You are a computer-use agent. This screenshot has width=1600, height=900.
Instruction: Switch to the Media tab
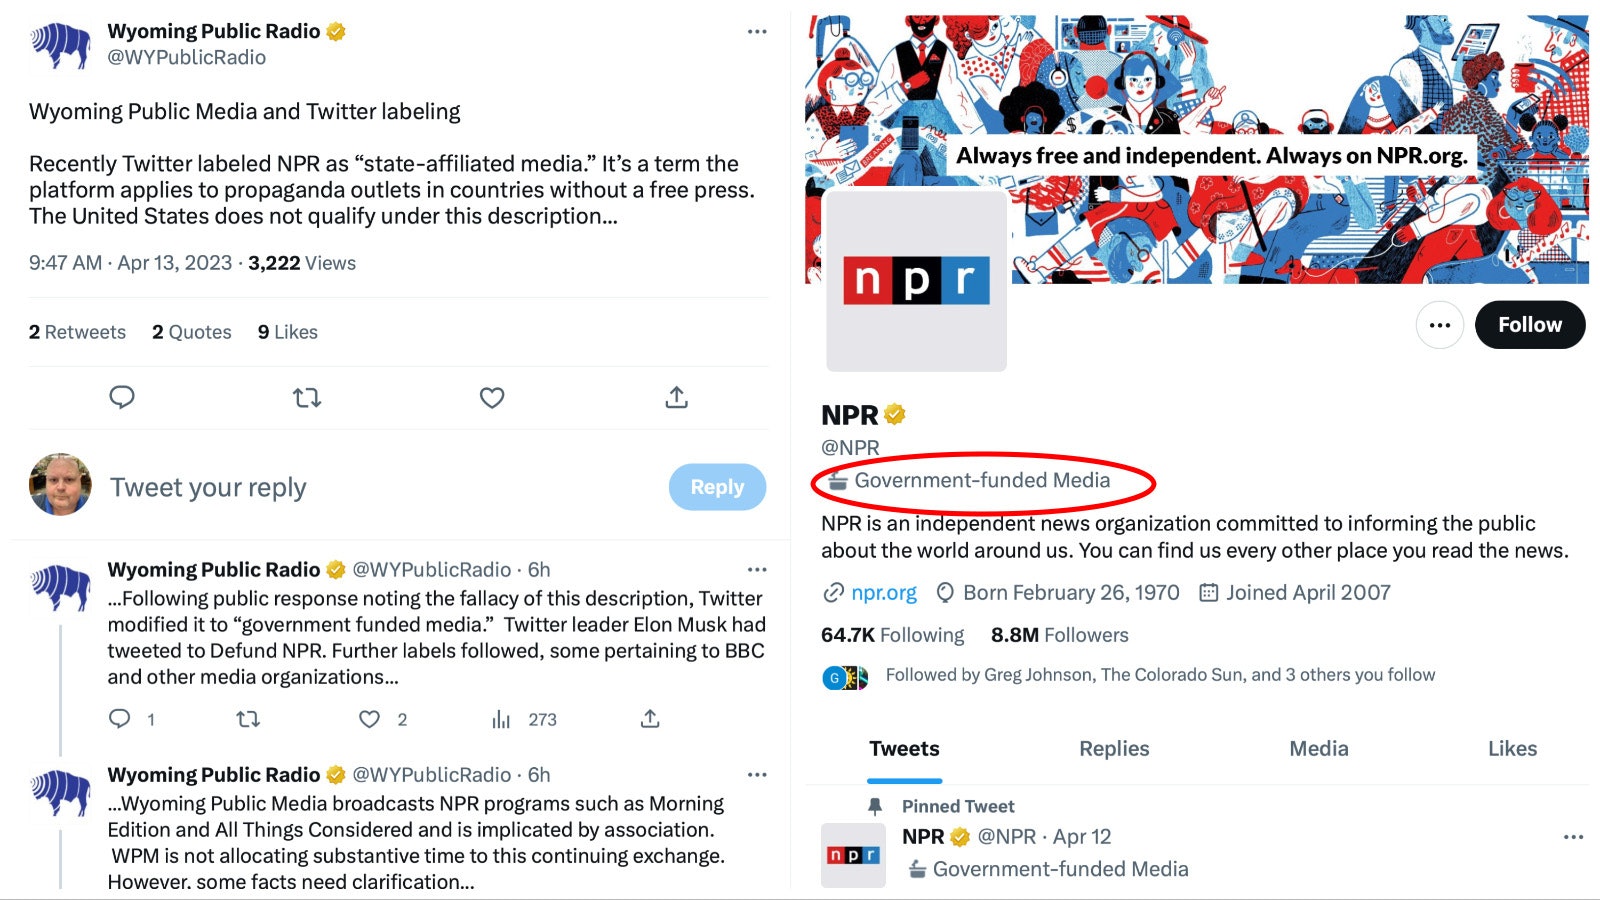pyautogui.click(x=1318, y=749)
